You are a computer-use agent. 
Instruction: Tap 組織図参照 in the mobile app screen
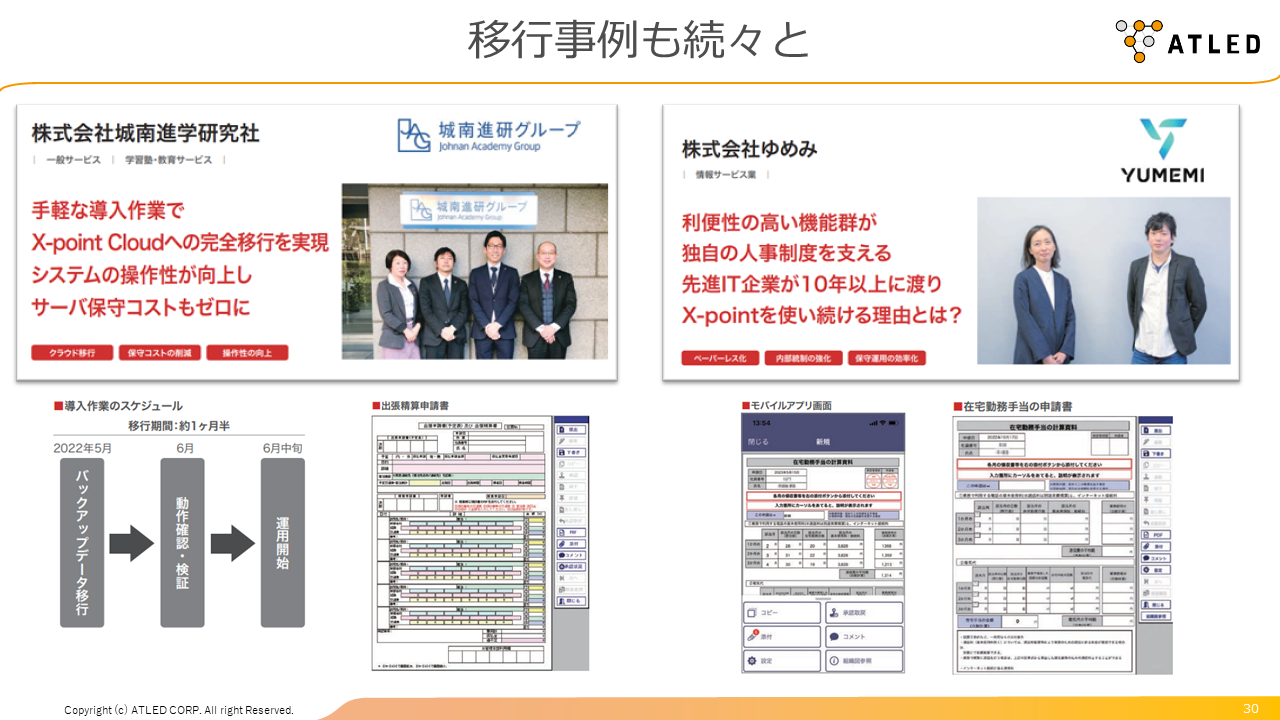864,661
